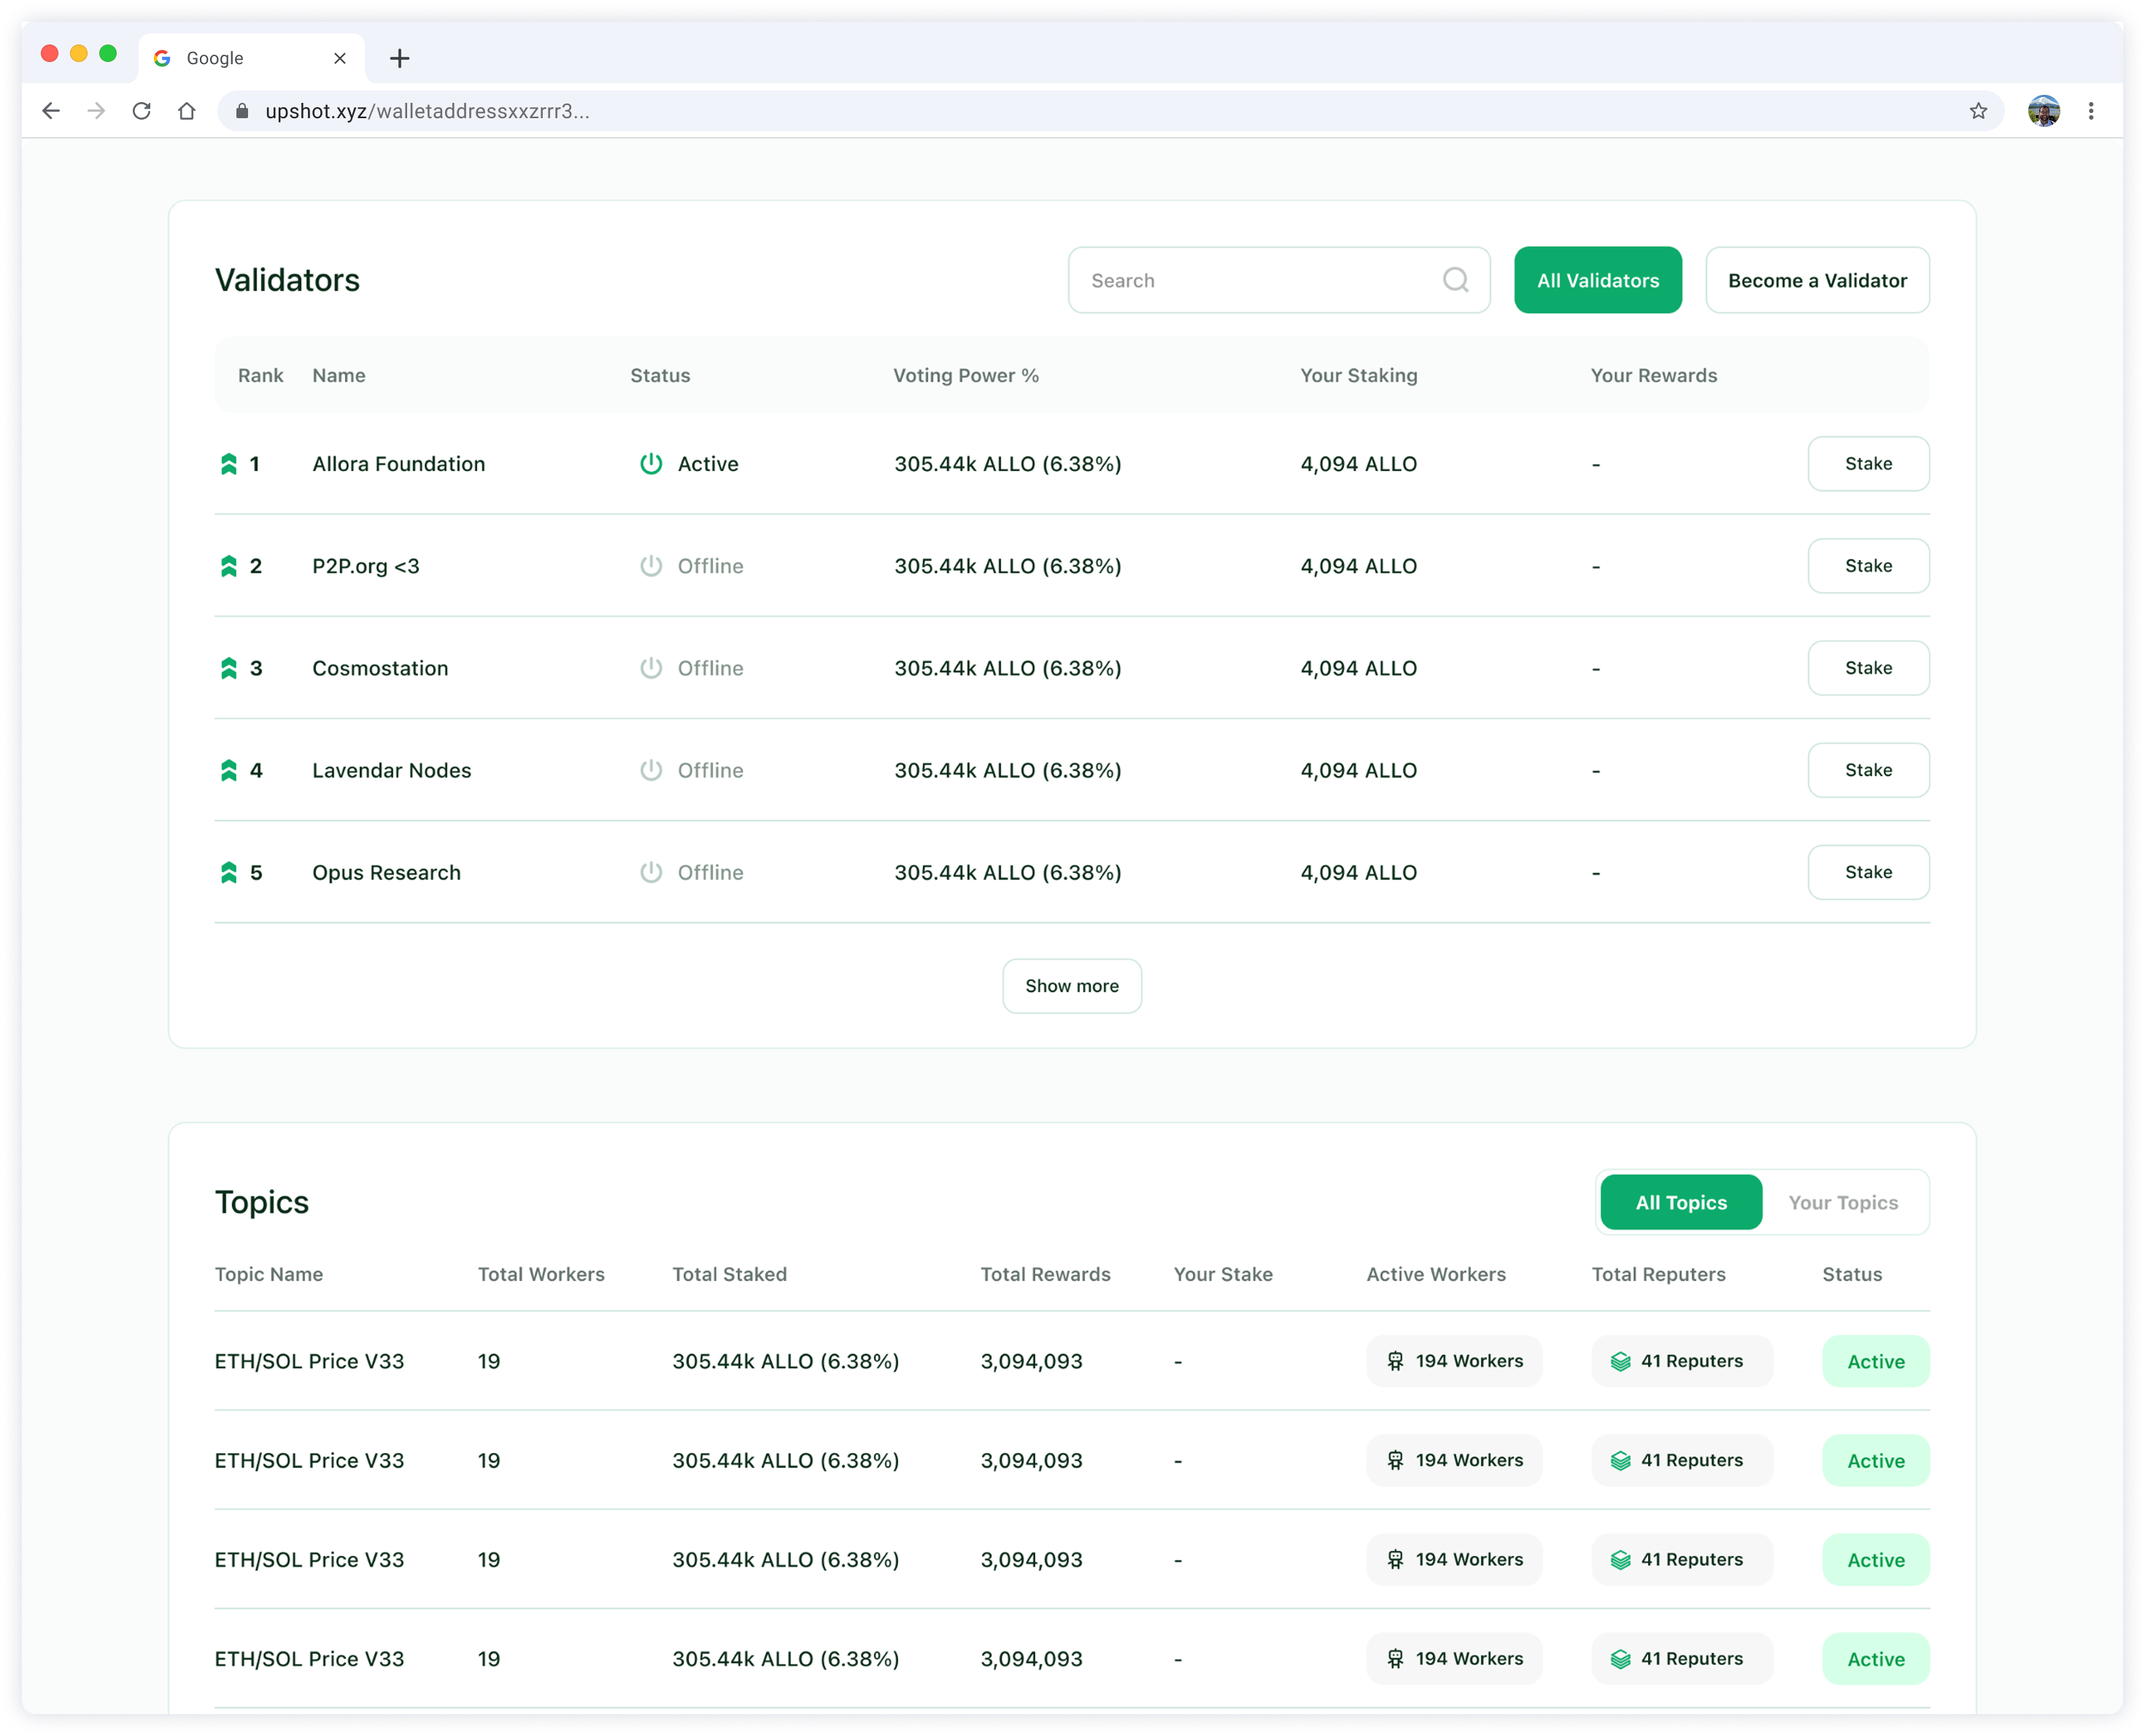Click the Active power icon for Allora Foundation

click(x=651, y=464)
